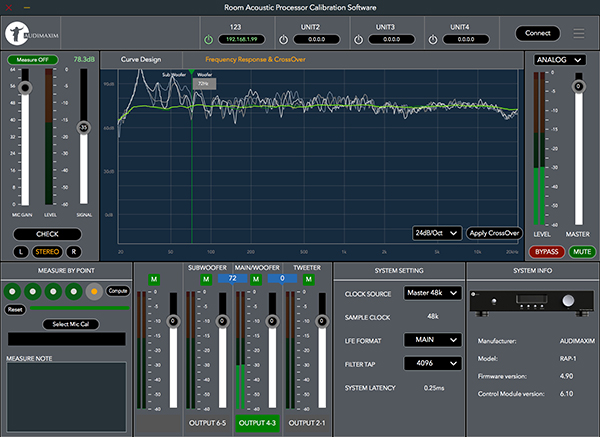Screen dimensions: 600x437
Task: Select STEREO channel mode
Action: (x=47, y=252)
